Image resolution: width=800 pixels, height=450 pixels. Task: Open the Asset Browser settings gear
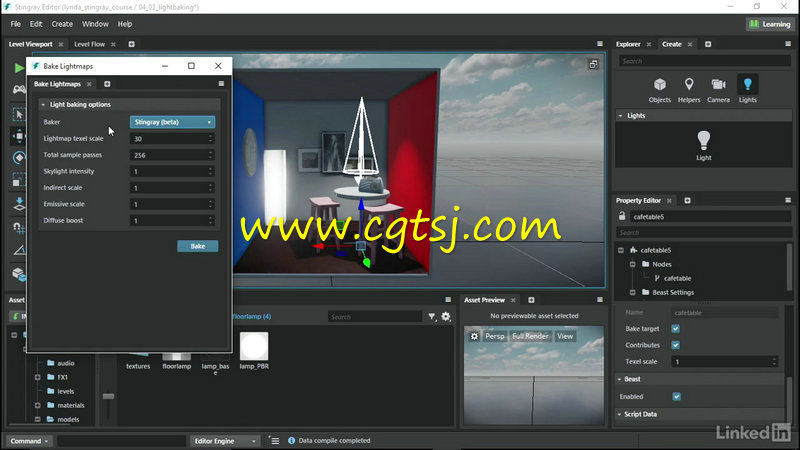[446, 317]
